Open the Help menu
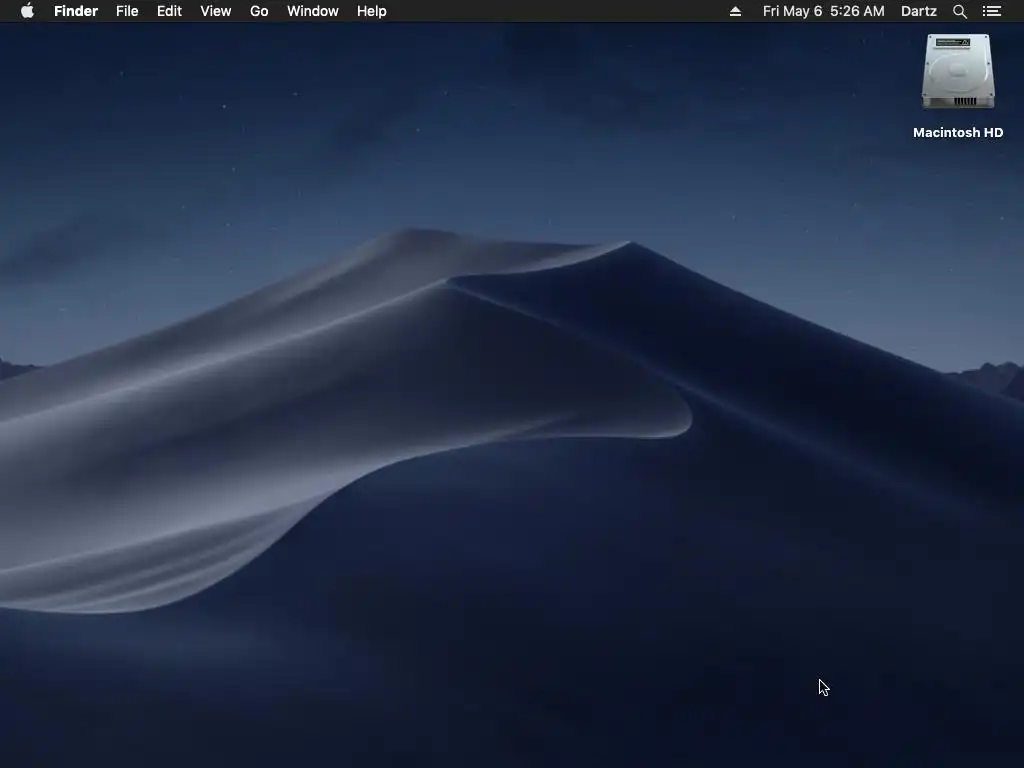Screen dimensions: 1024x768 click(372, 11)
